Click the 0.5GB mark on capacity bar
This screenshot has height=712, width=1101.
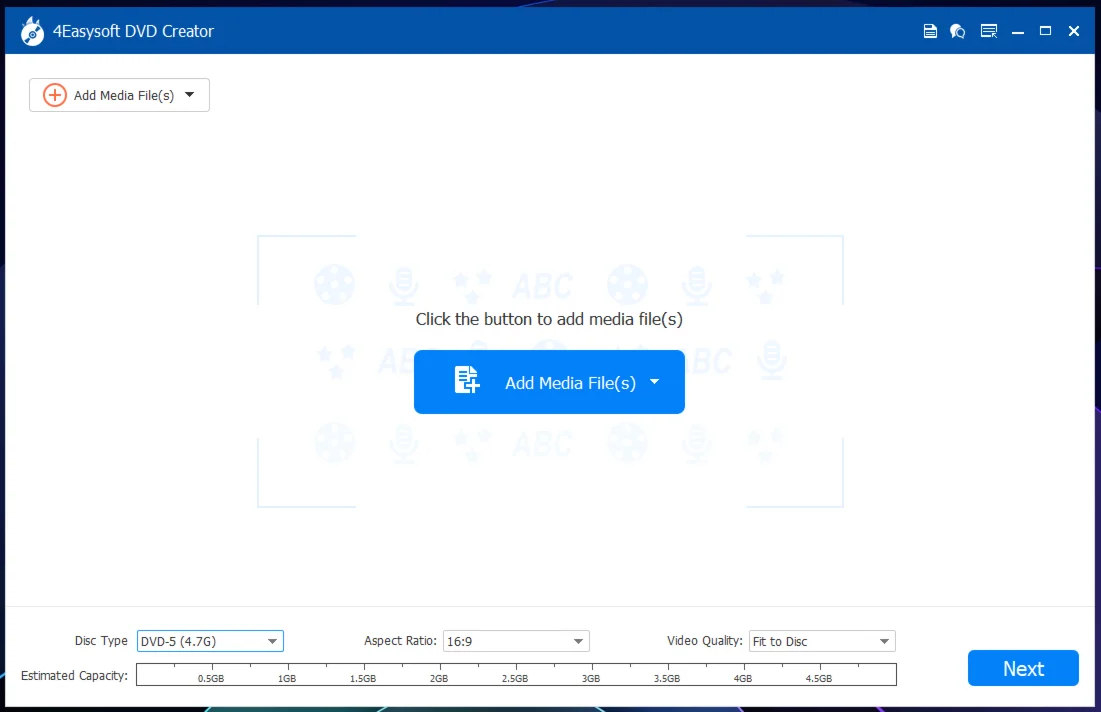(x=211, y=678)
